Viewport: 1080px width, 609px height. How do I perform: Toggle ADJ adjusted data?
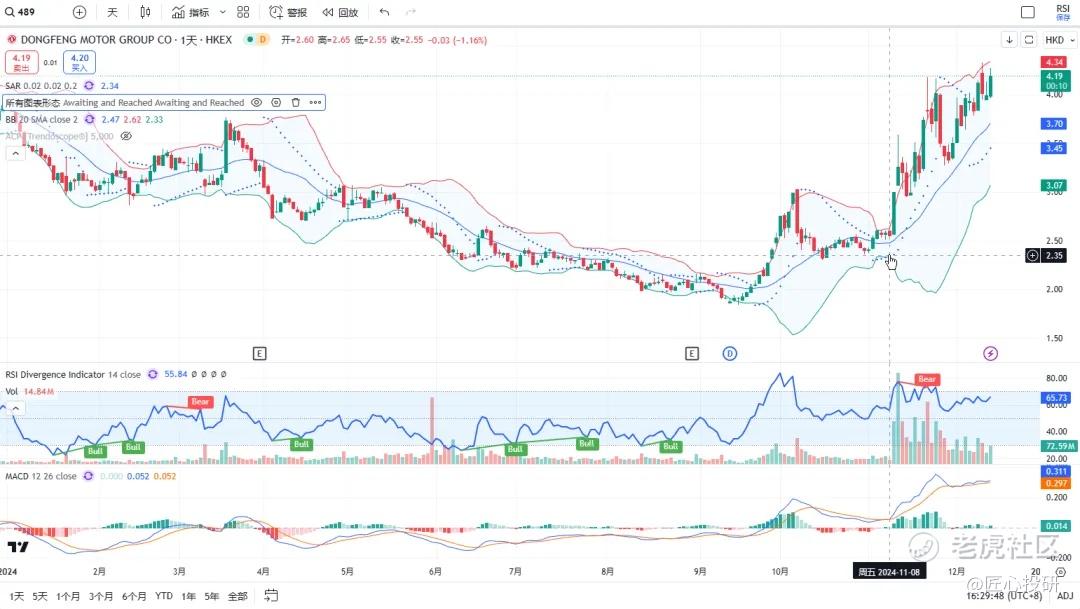[x=1065, y=597]
